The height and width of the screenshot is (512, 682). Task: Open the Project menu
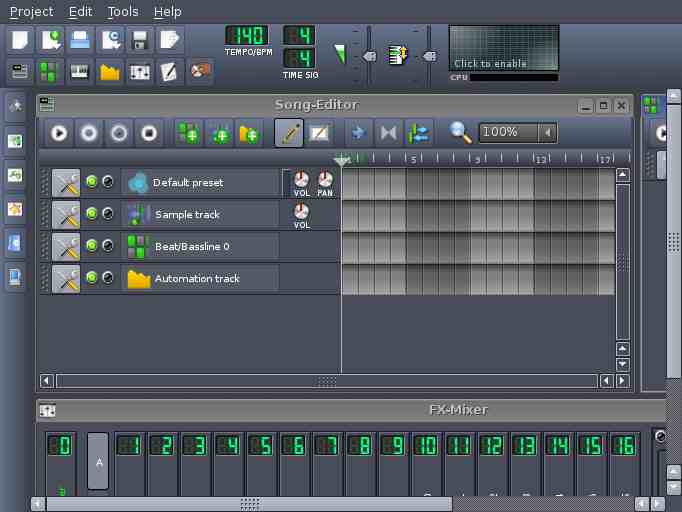[31, 12]
